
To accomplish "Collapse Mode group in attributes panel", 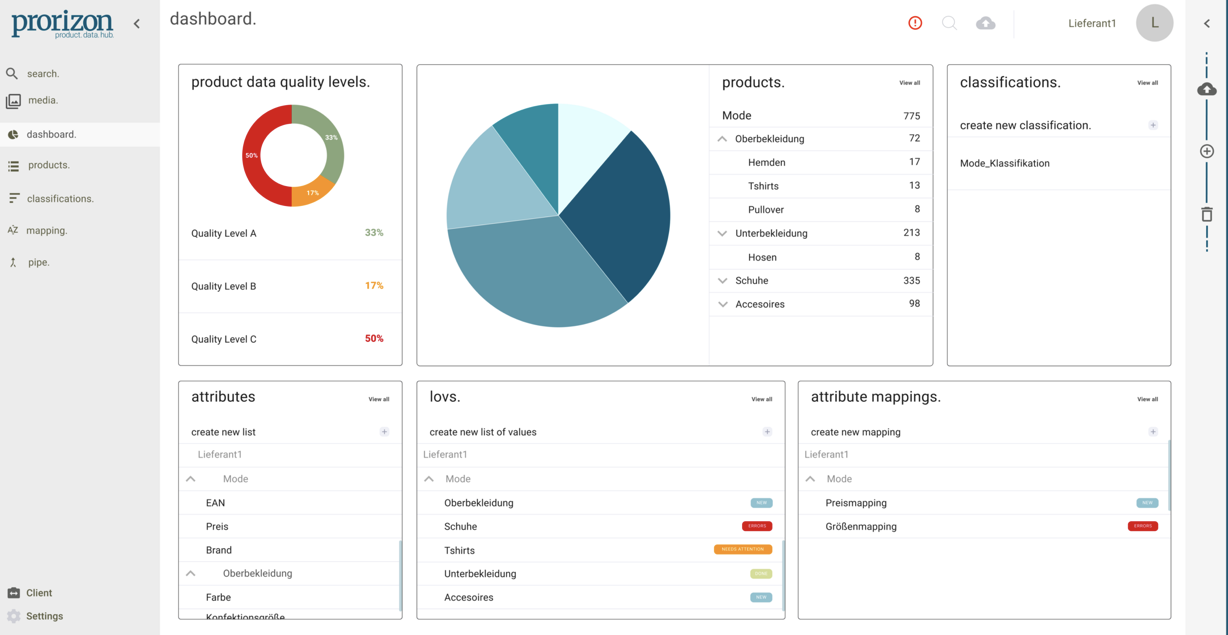I will pyautogui.click(x=190, y=479).
